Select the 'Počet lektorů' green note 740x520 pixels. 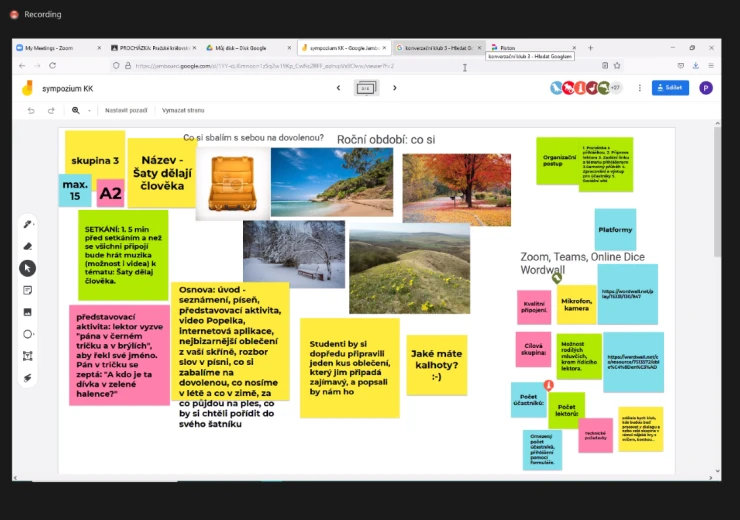point(567,410)
